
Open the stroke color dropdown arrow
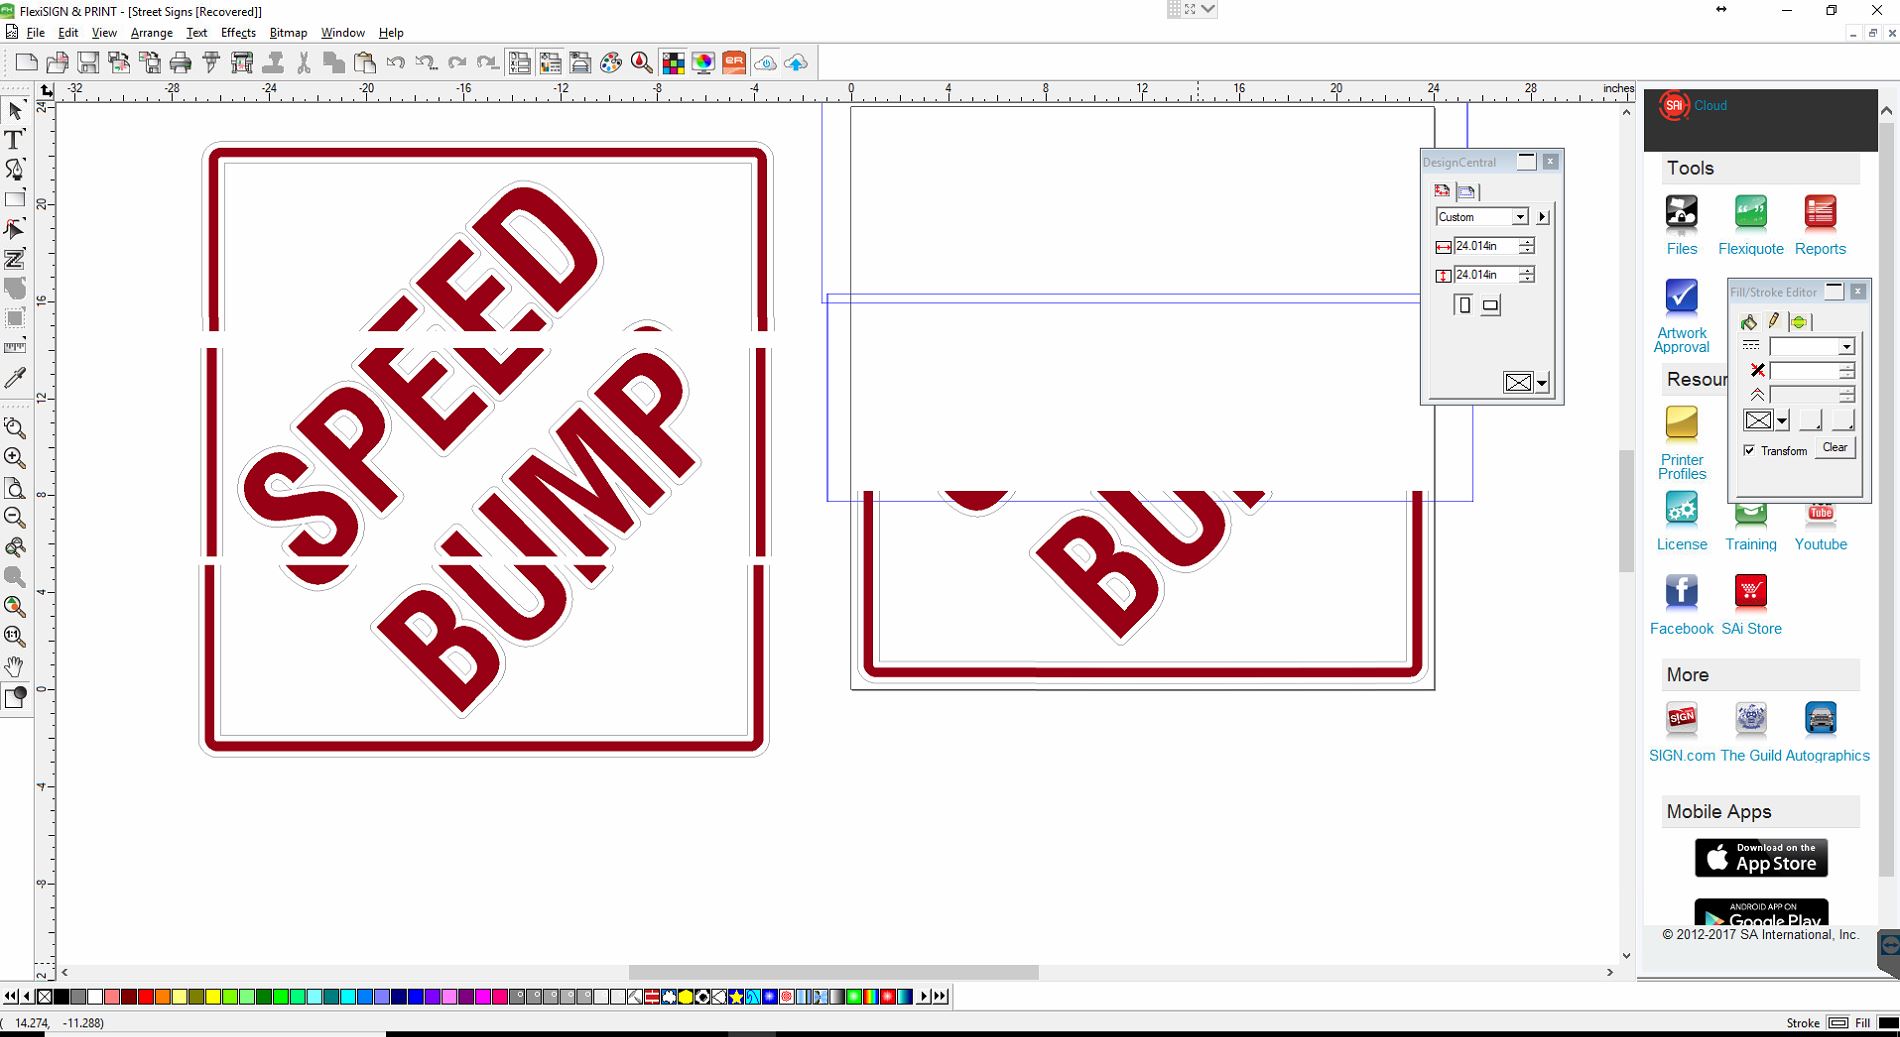point(1782,421)
